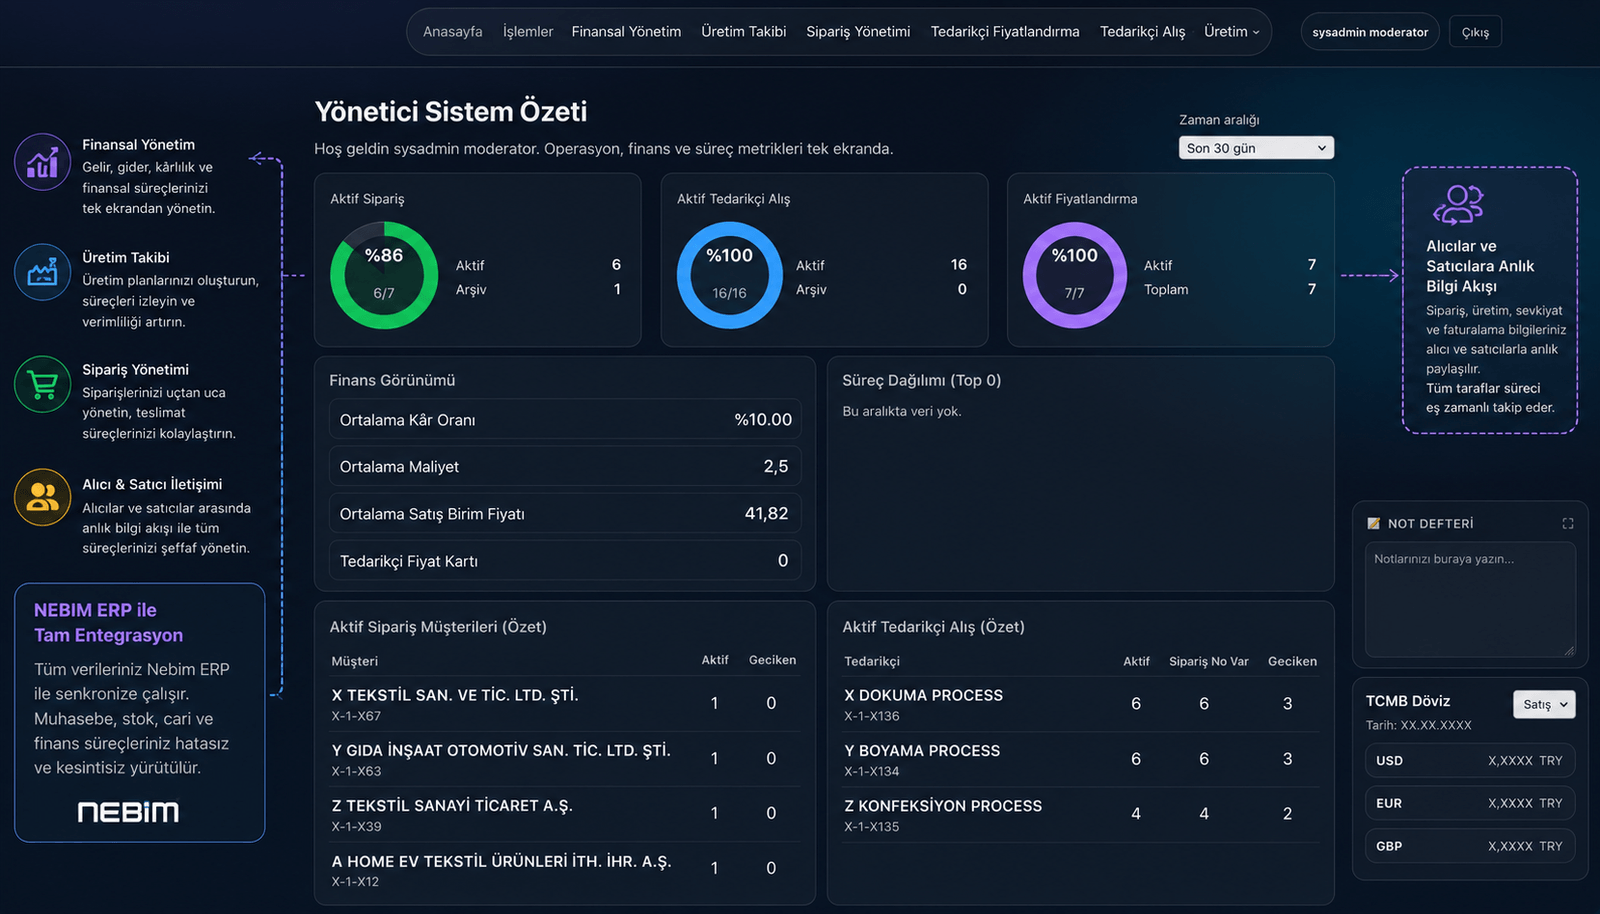Click the notepad emoji icon beside Not Defteri
Image resolution: width=1600 pixels, height=914 pixels.
tap(1373, 524)
